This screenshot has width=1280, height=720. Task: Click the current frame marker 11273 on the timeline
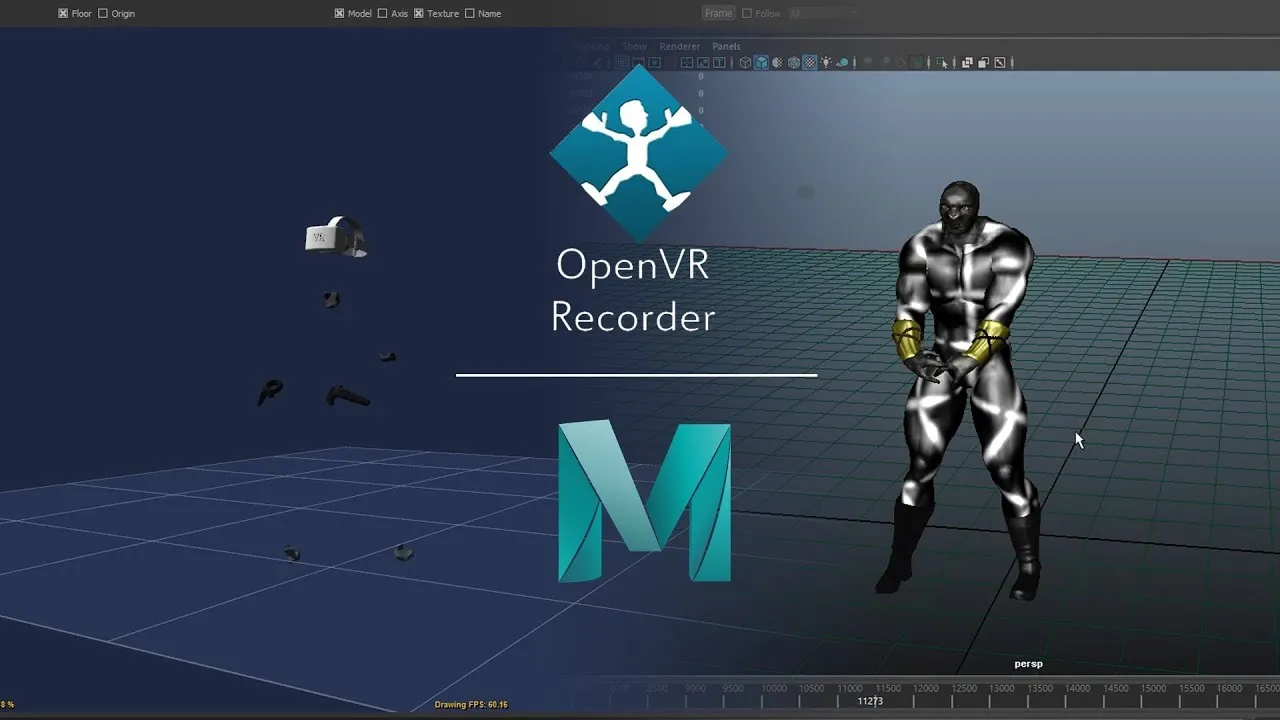click(870, 701)
